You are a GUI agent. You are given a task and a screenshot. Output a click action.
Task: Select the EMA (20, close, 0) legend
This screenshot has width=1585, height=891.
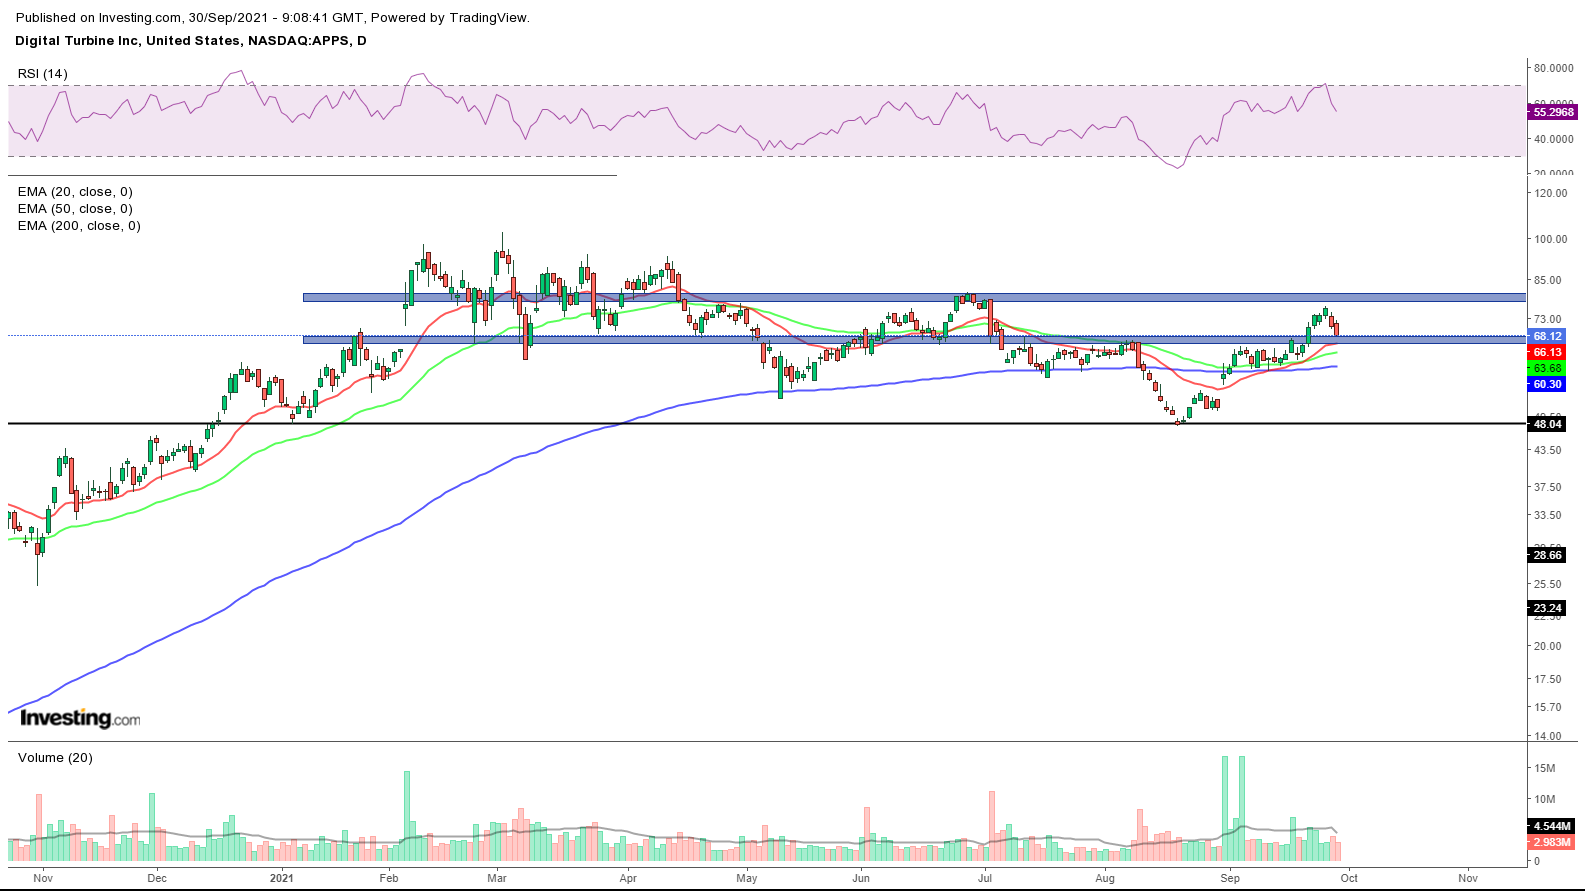pos(75,192)
